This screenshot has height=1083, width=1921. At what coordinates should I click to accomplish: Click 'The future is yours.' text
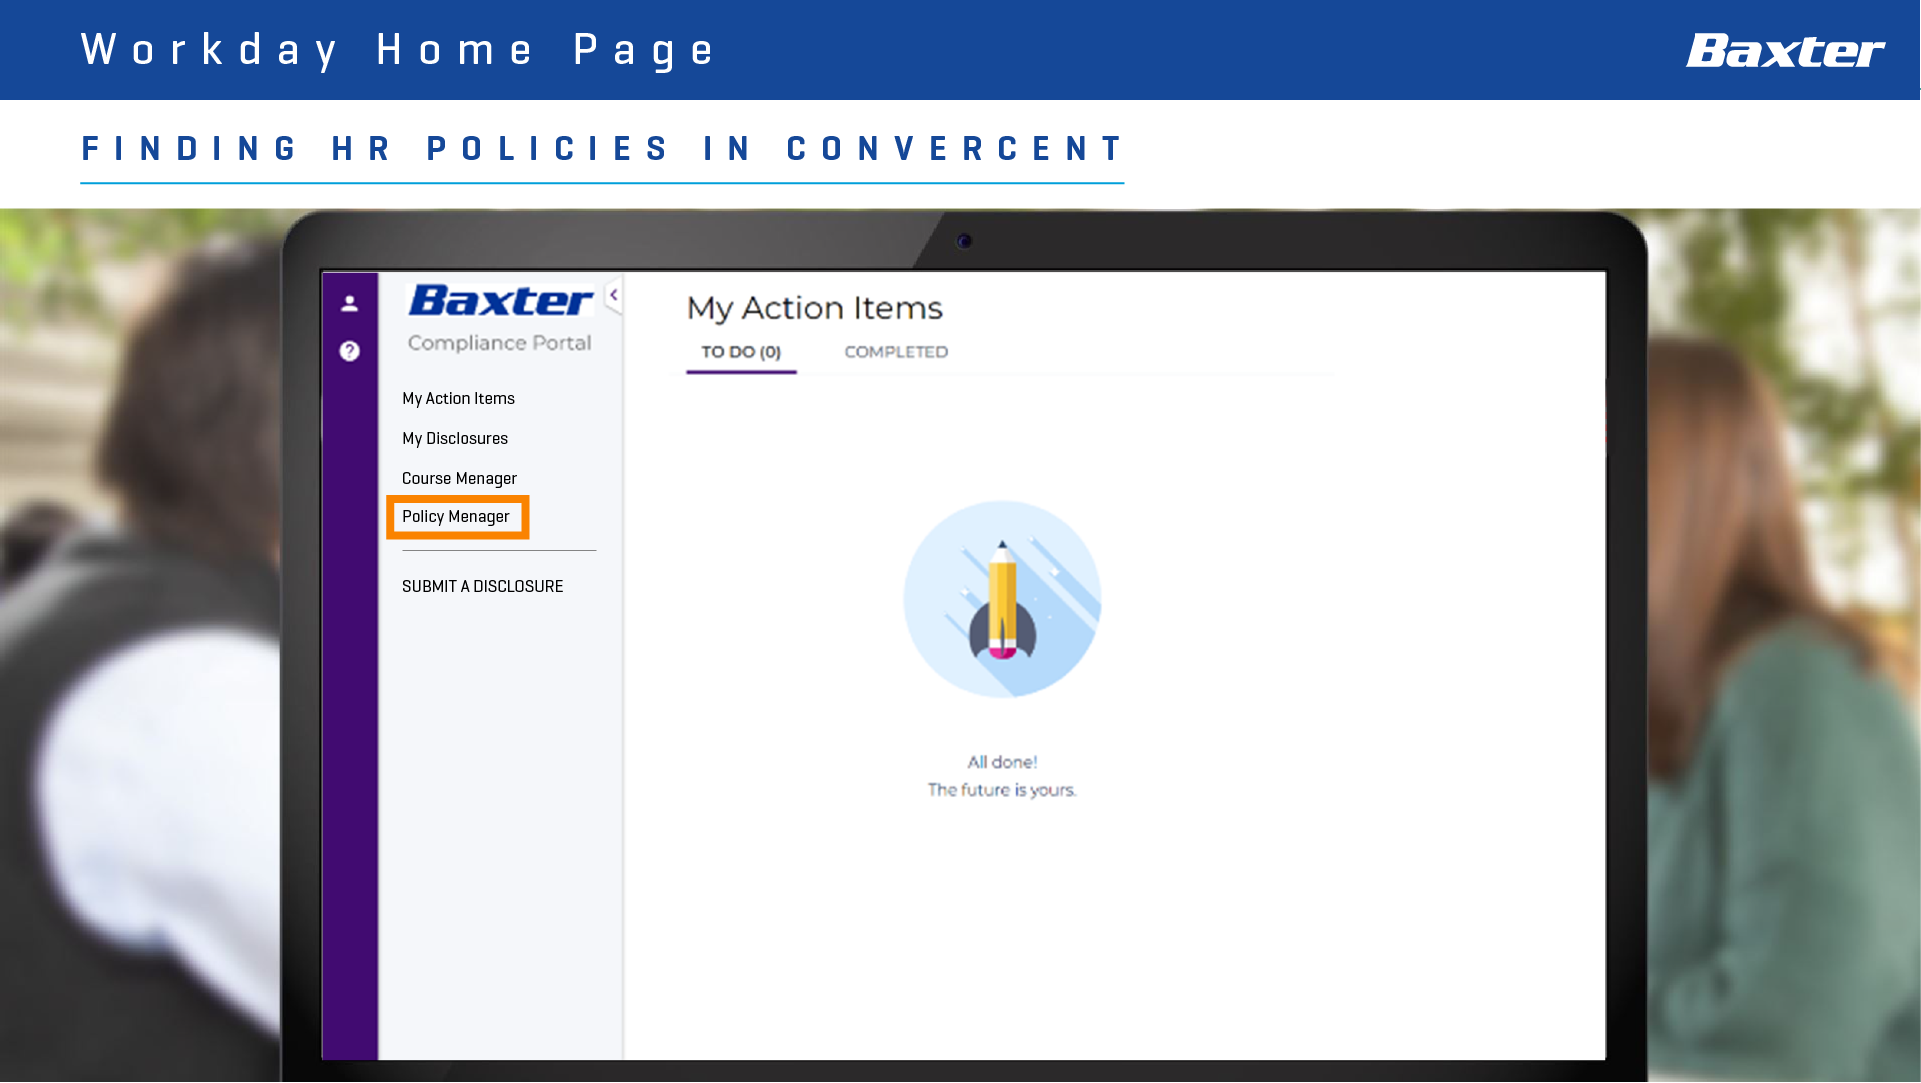point(1002,790)
